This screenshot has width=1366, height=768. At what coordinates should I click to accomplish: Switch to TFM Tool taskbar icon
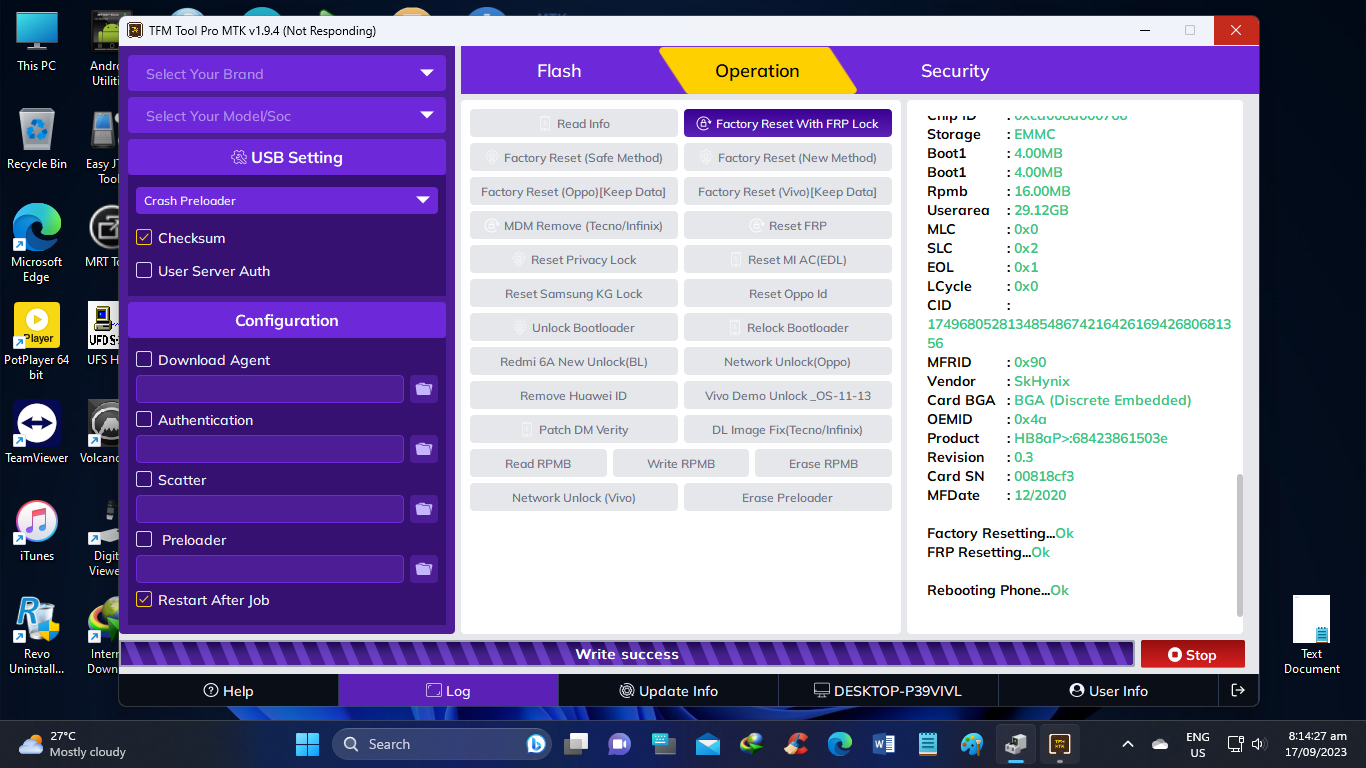pos(1060,744)
